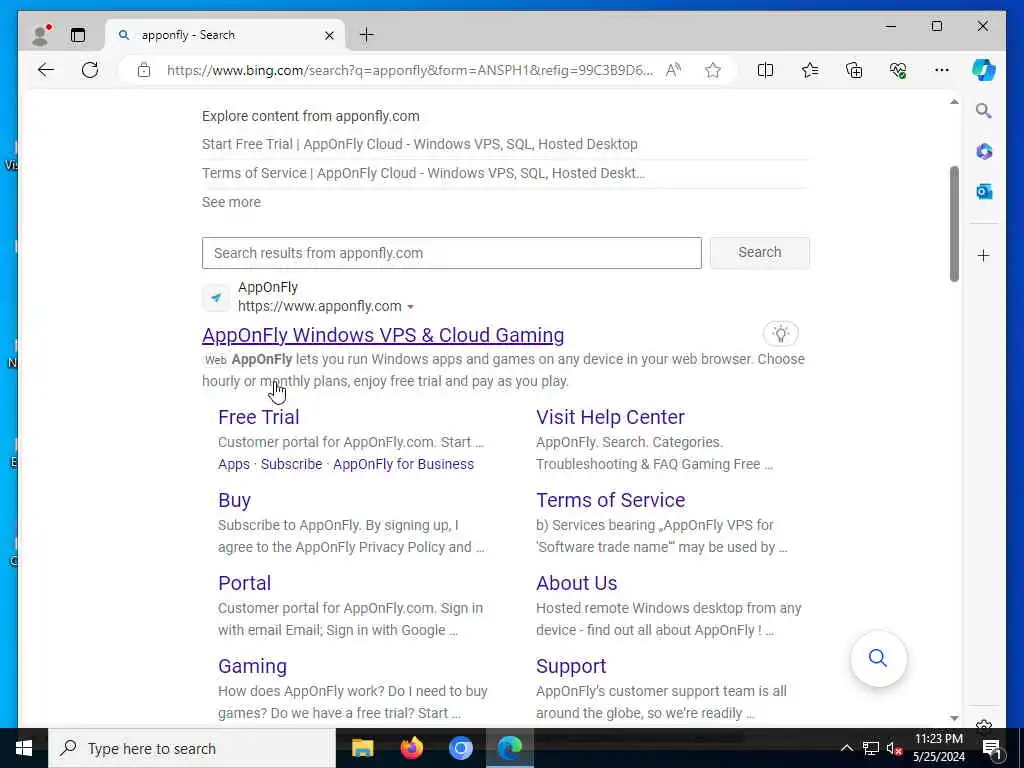Refresh the current page
Screen dimensions: 1024x768
coord(90,70)
